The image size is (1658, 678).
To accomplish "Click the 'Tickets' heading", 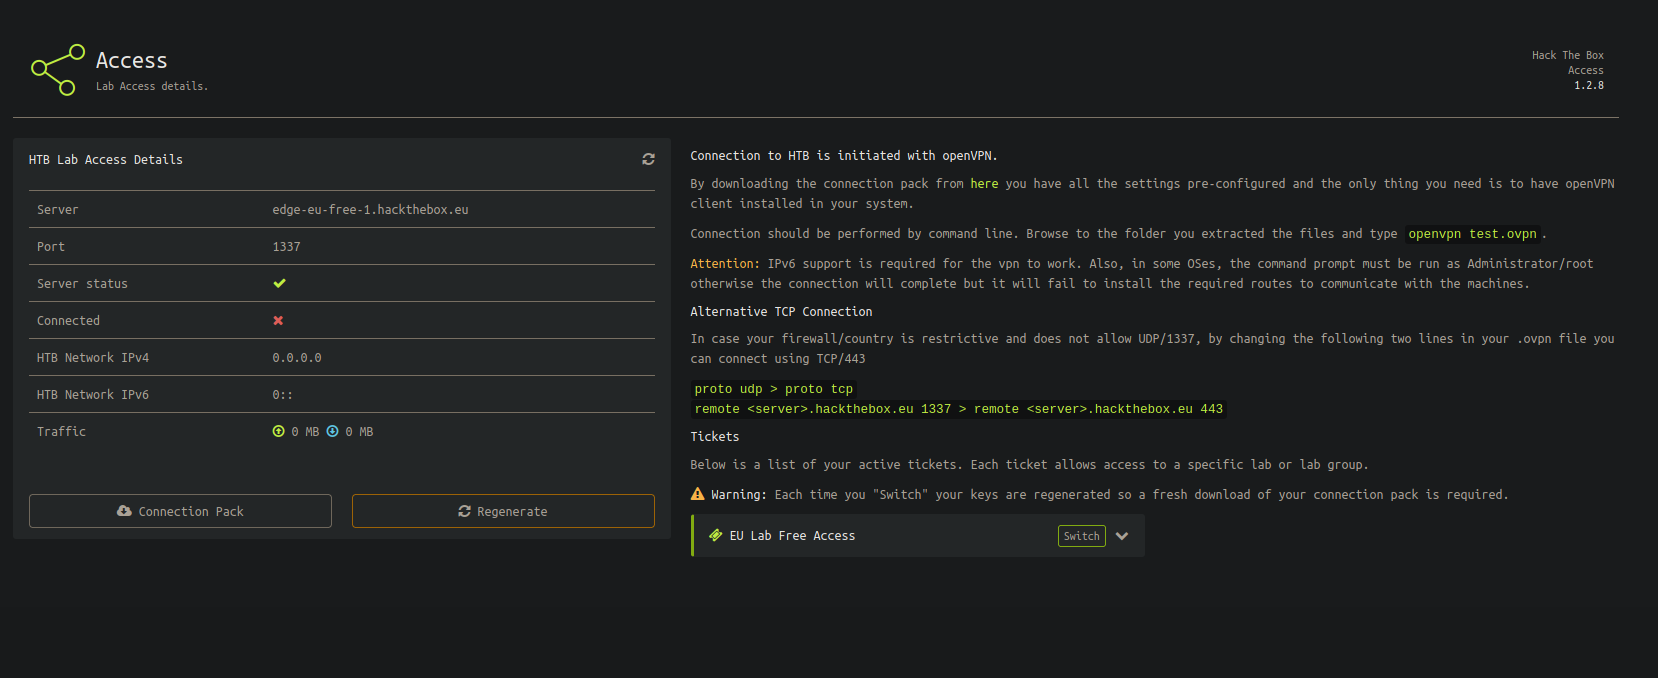I will pos(715,437).
